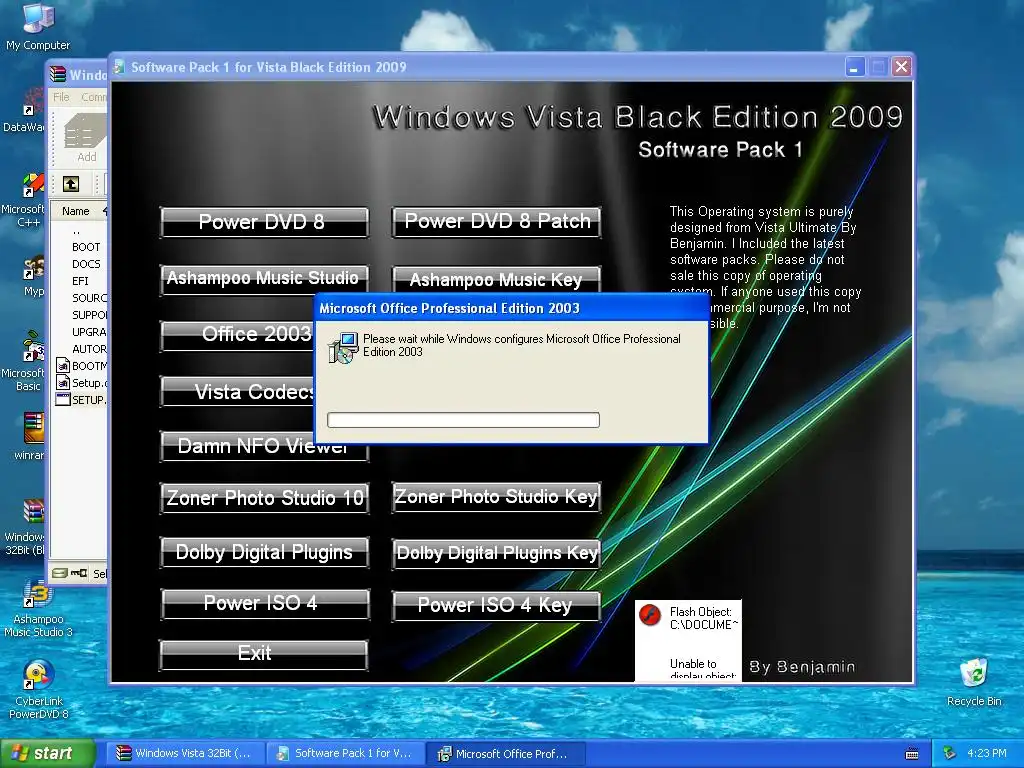Click Zoner Photo Studio Key button
Screen dimensions: 1024x768
pos(496,497)
